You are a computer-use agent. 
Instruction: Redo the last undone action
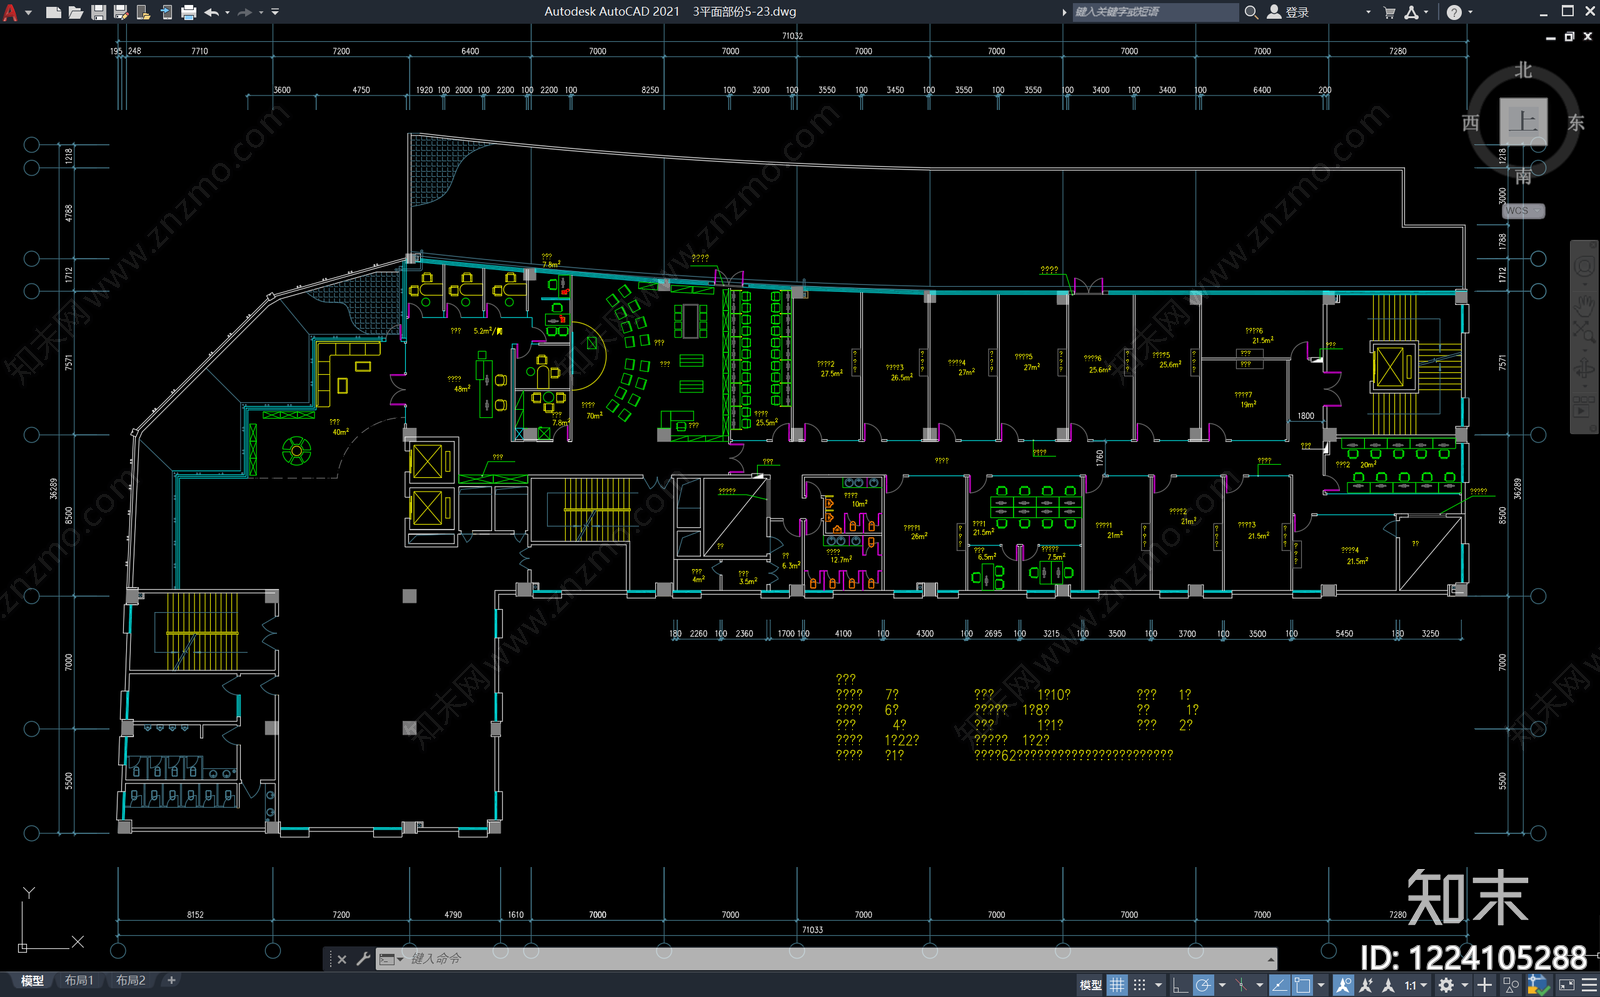pos(245,12)
